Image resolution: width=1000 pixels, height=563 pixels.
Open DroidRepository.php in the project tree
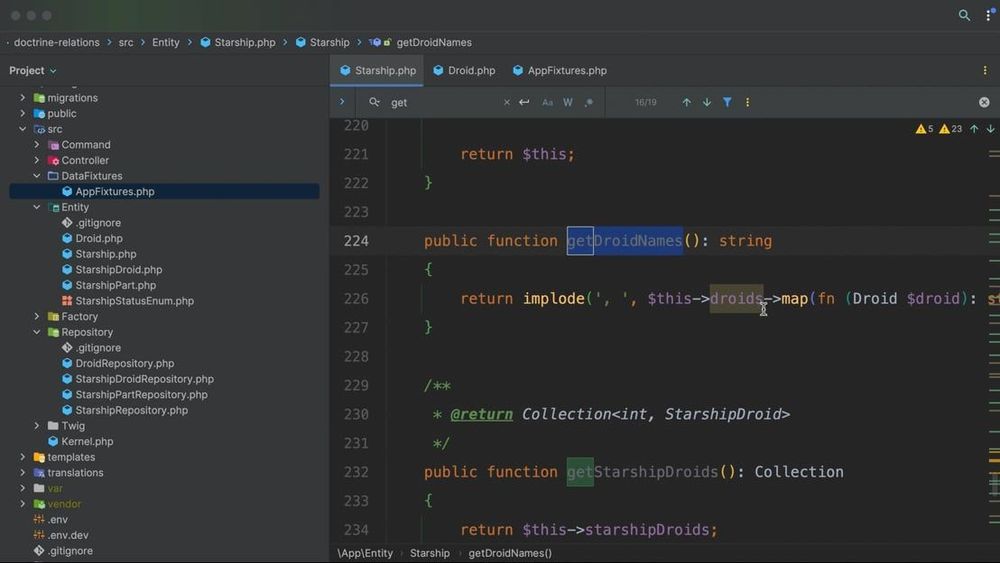tap(124, 363)
